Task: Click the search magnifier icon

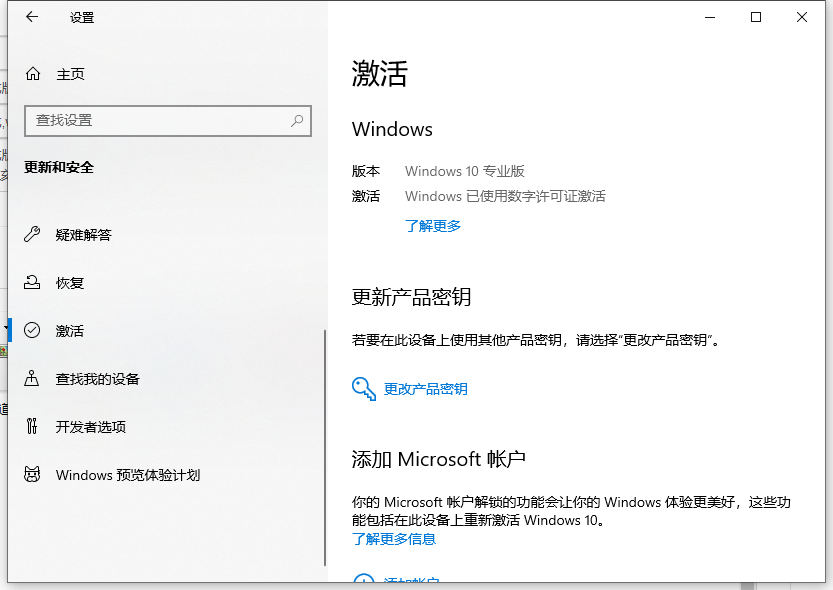Action: 297,121
